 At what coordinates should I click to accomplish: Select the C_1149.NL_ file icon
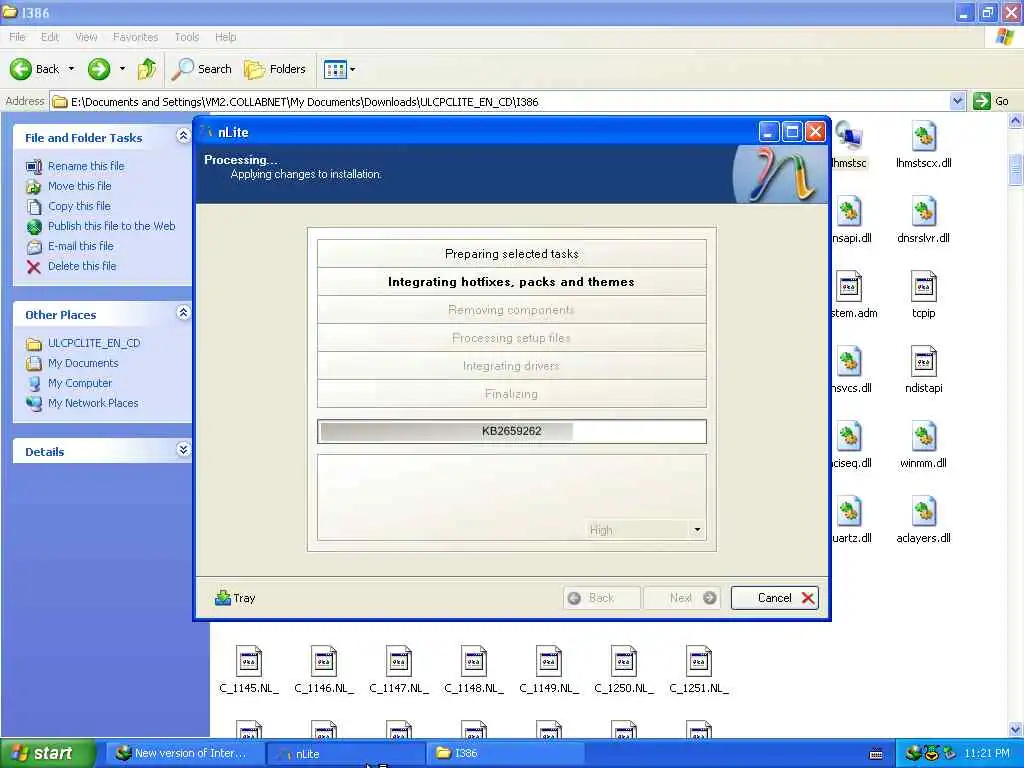[x=549, y=662]
